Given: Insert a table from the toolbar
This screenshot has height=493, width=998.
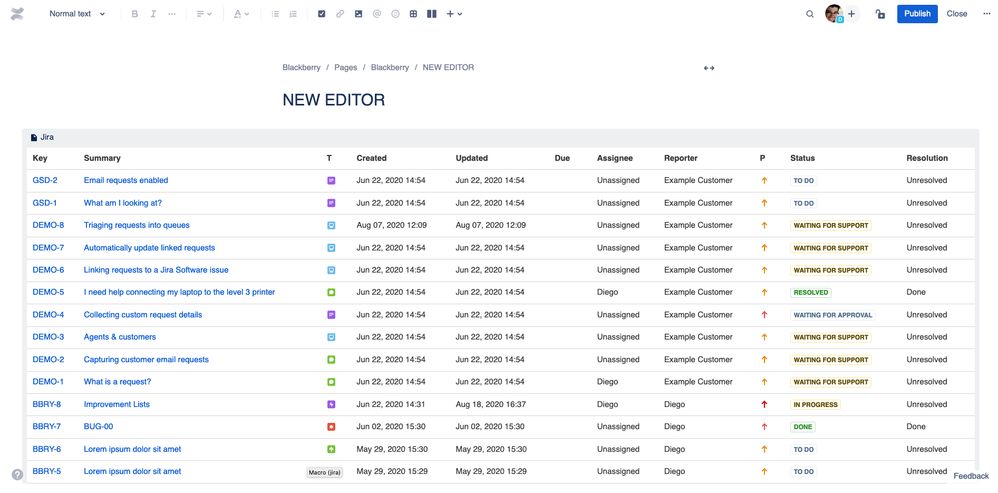Looking at the screenshot, I should [413, 13].
